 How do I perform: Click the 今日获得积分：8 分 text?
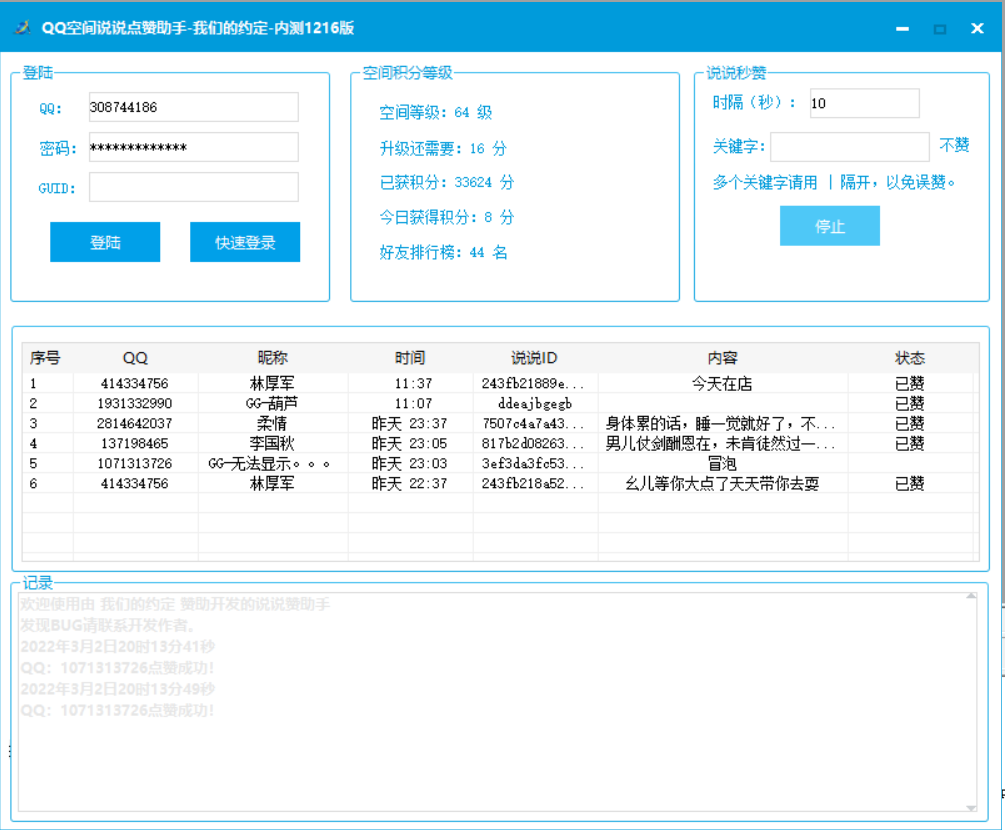(447, 217)
